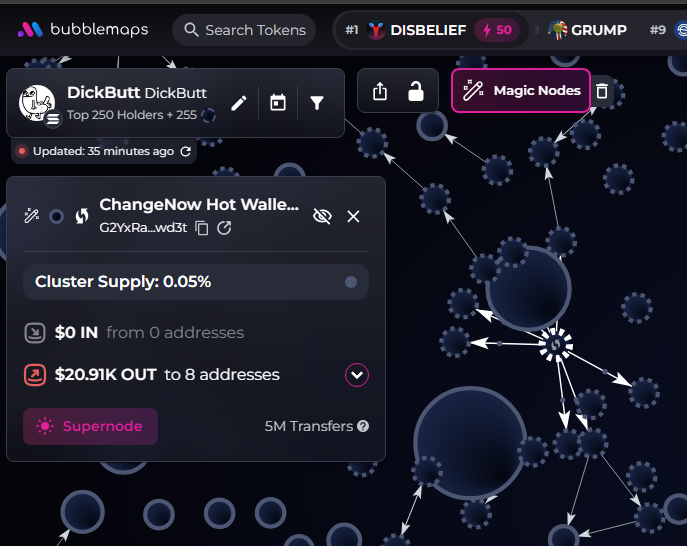This screenshot has width=687, height=546.
Task: Click the bubblemaps logo
Action: point(83,29)
